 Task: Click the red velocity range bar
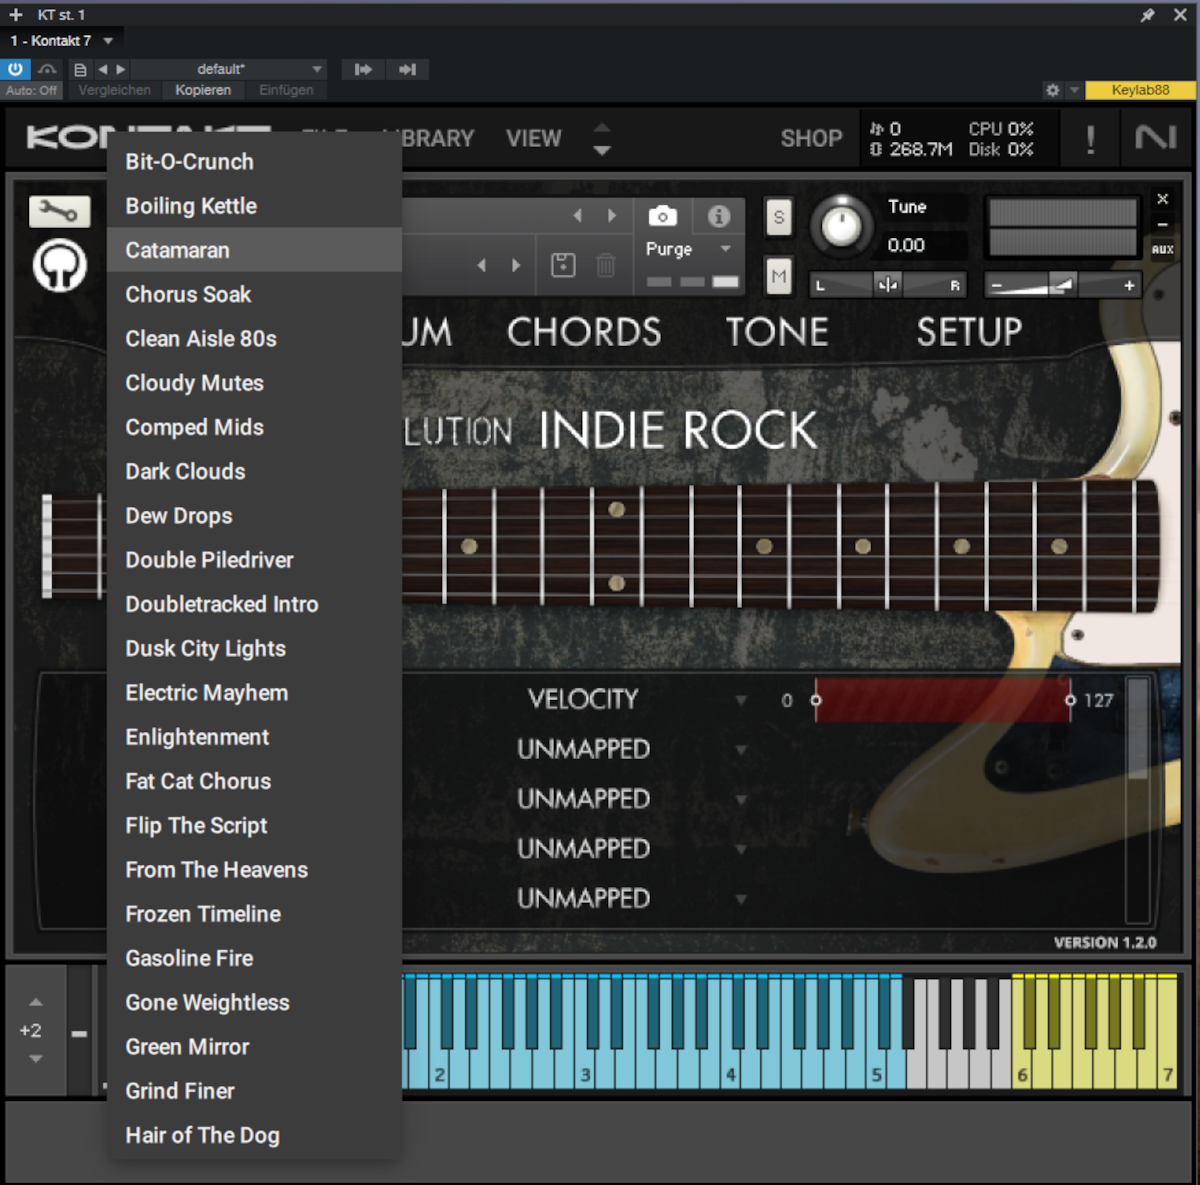click(x=942, y=700)
